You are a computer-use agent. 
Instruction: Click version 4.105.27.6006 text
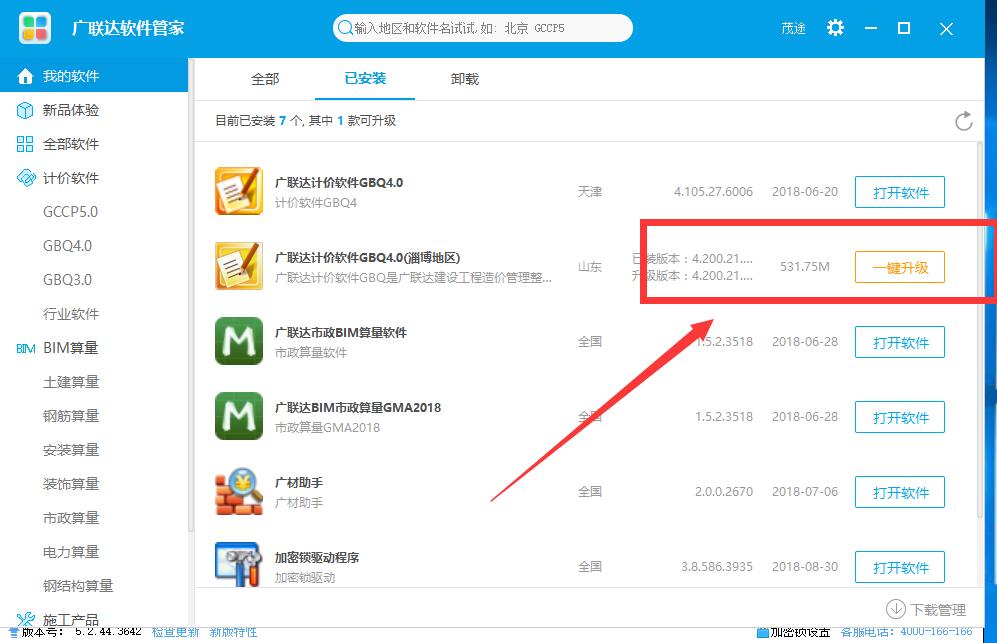coord(713,191)
